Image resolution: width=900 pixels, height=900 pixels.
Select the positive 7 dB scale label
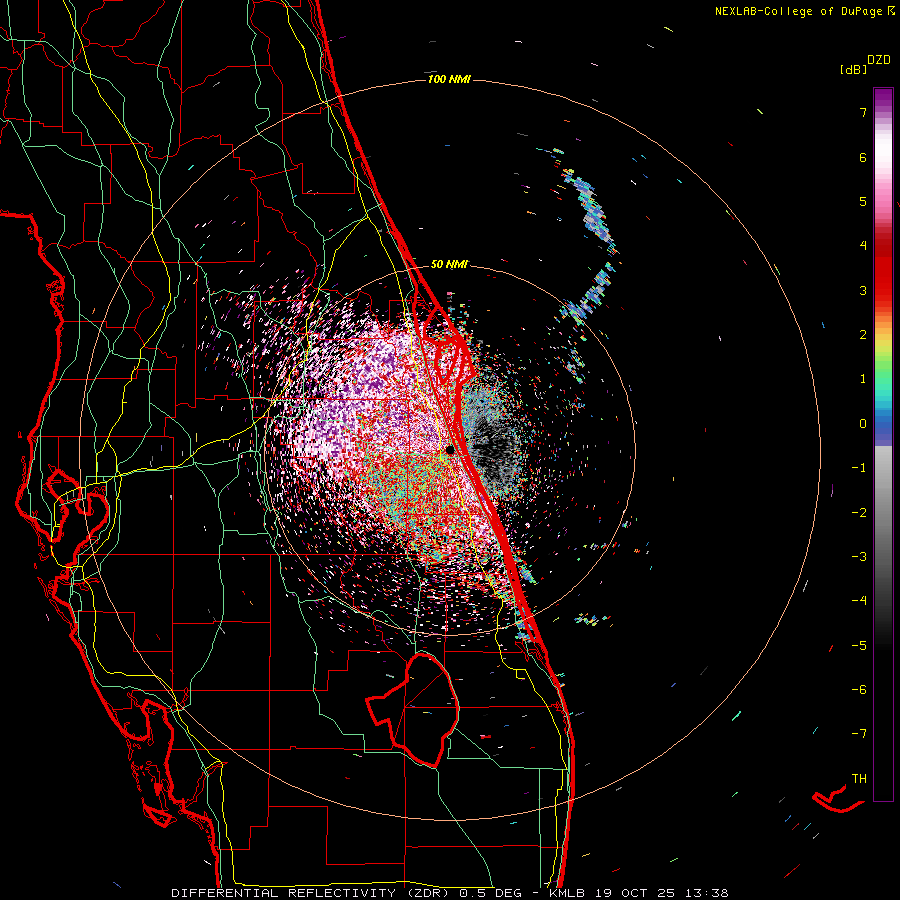(863, 112)
